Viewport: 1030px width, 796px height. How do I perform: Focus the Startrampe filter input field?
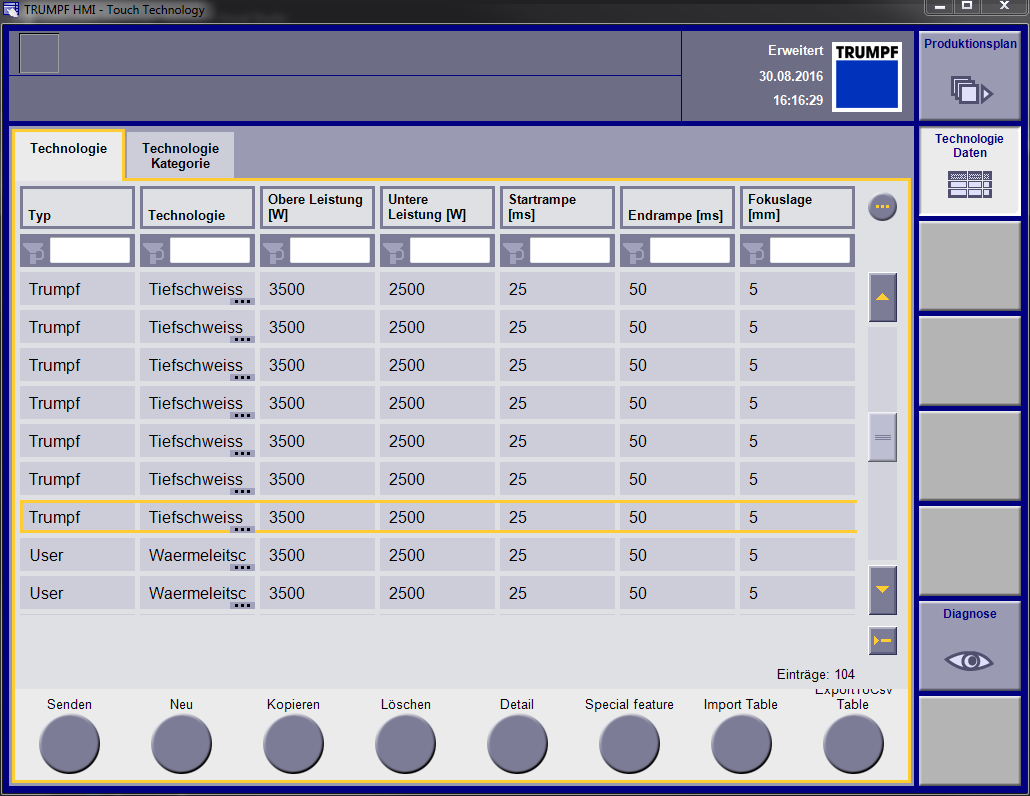[x=570, y=251]
